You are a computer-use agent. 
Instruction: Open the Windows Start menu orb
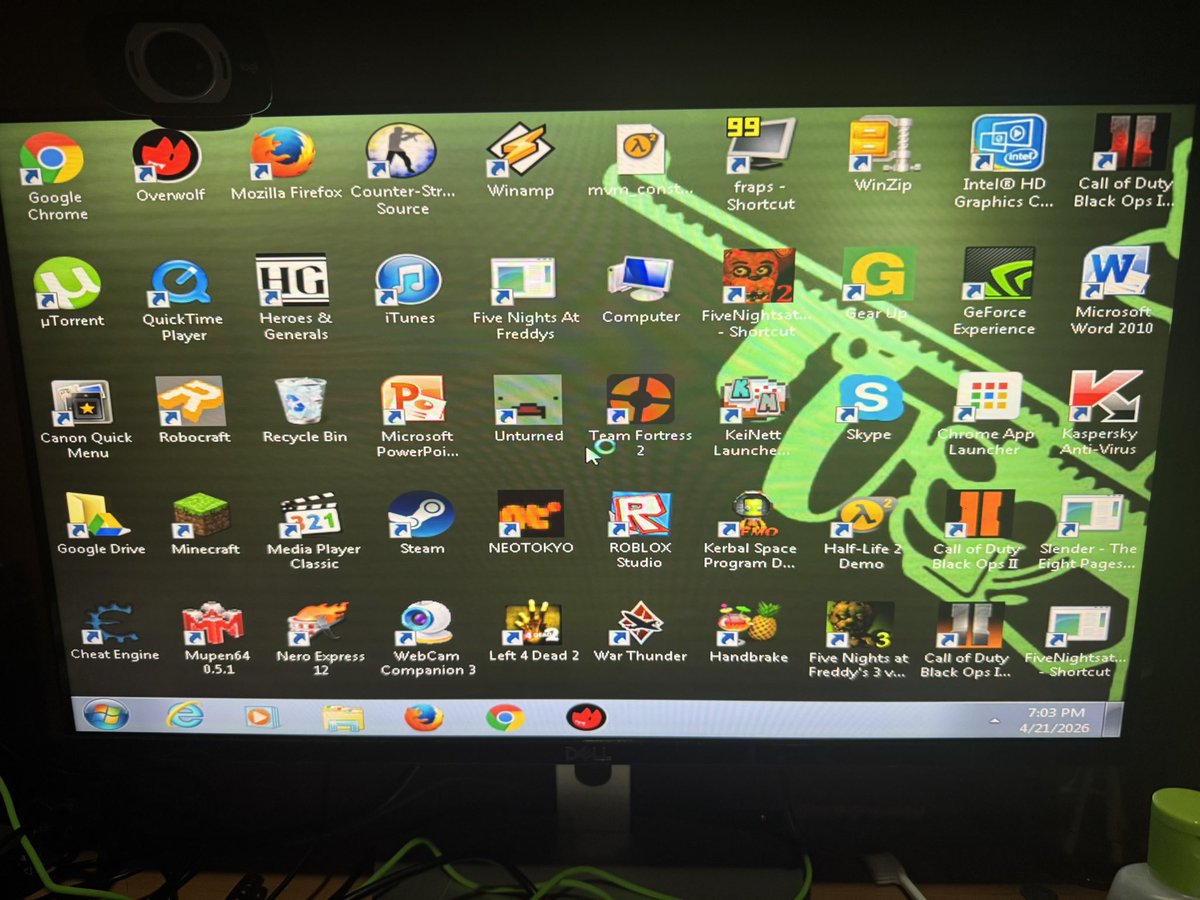click(x=105, y=715)
